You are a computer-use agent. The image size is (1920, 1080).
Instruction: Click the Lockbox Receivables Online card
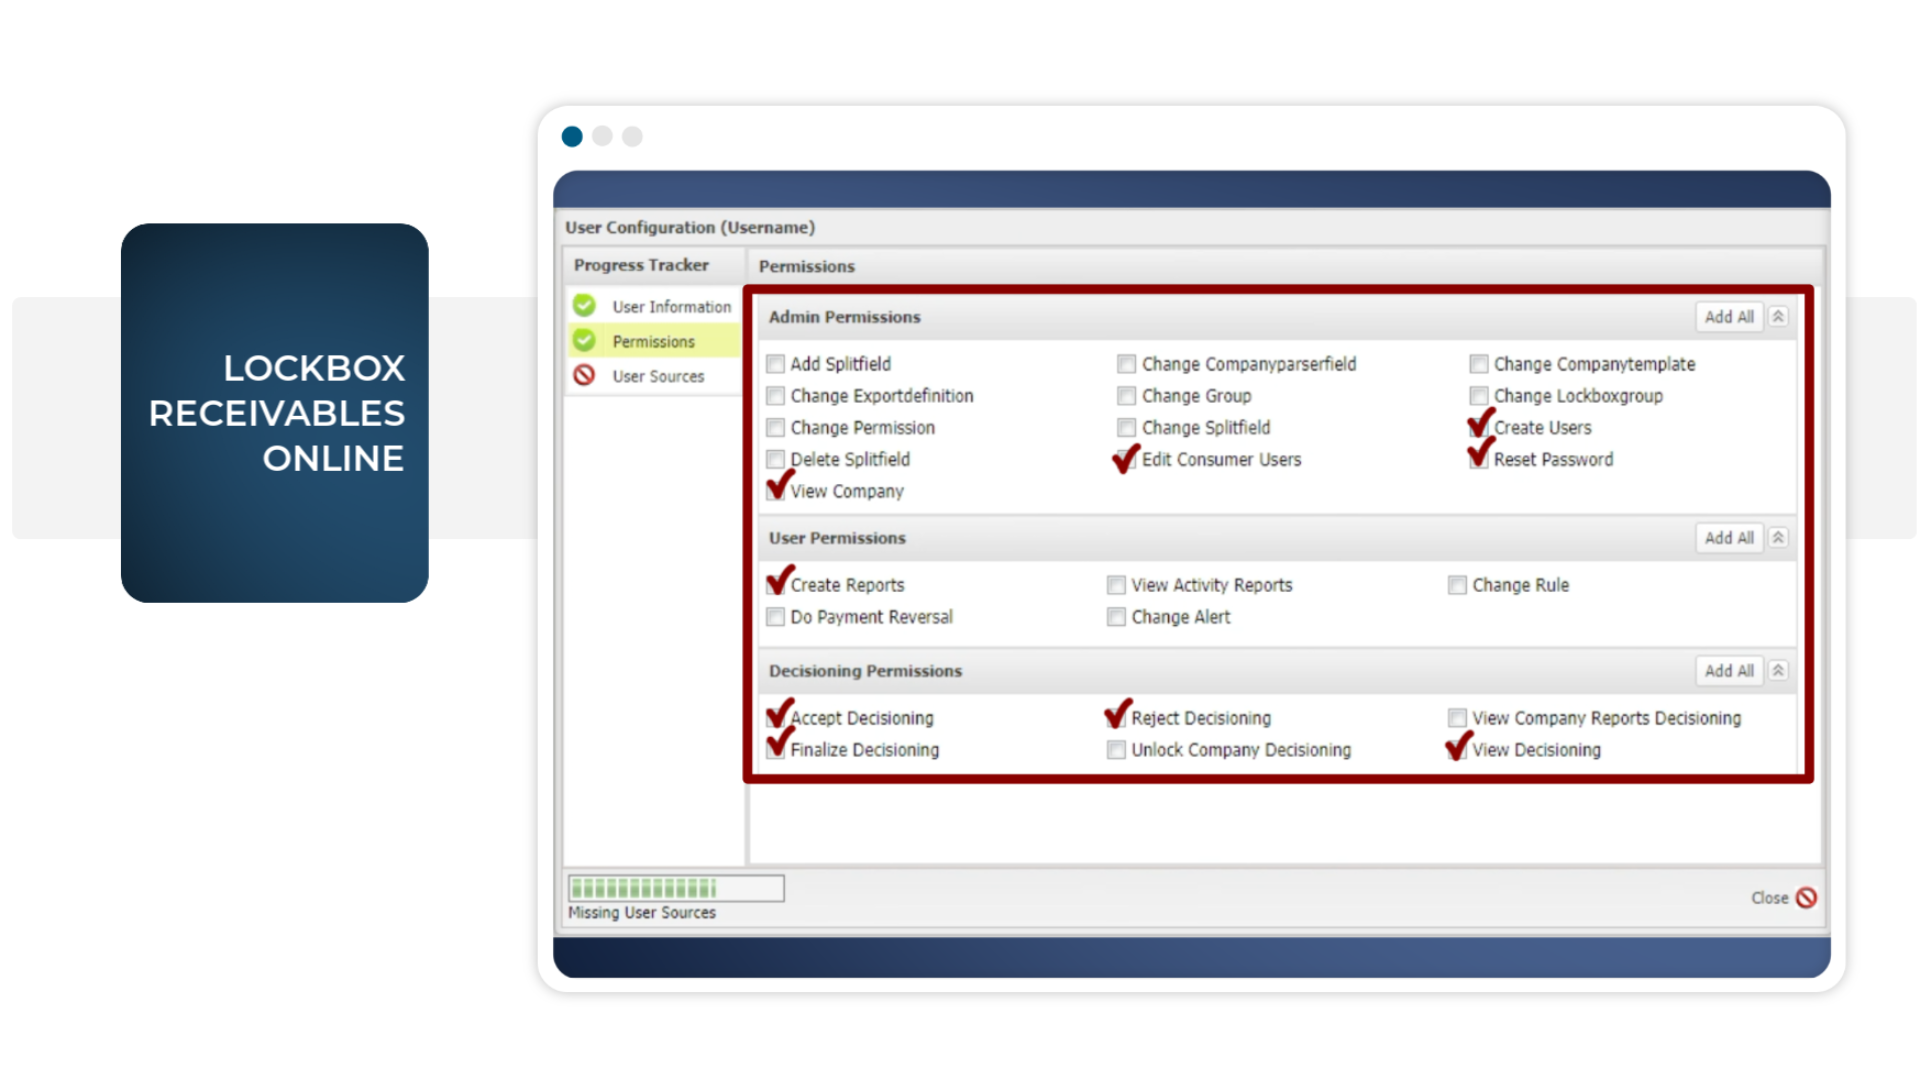click(x=275, y=412)
